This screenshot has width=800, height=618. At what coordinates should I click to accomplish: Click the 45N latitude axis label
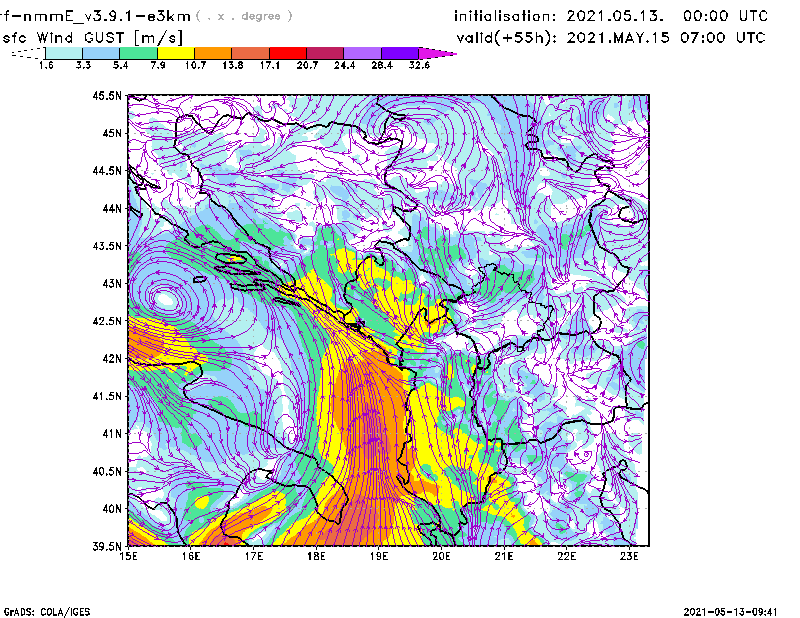point(112,133)
